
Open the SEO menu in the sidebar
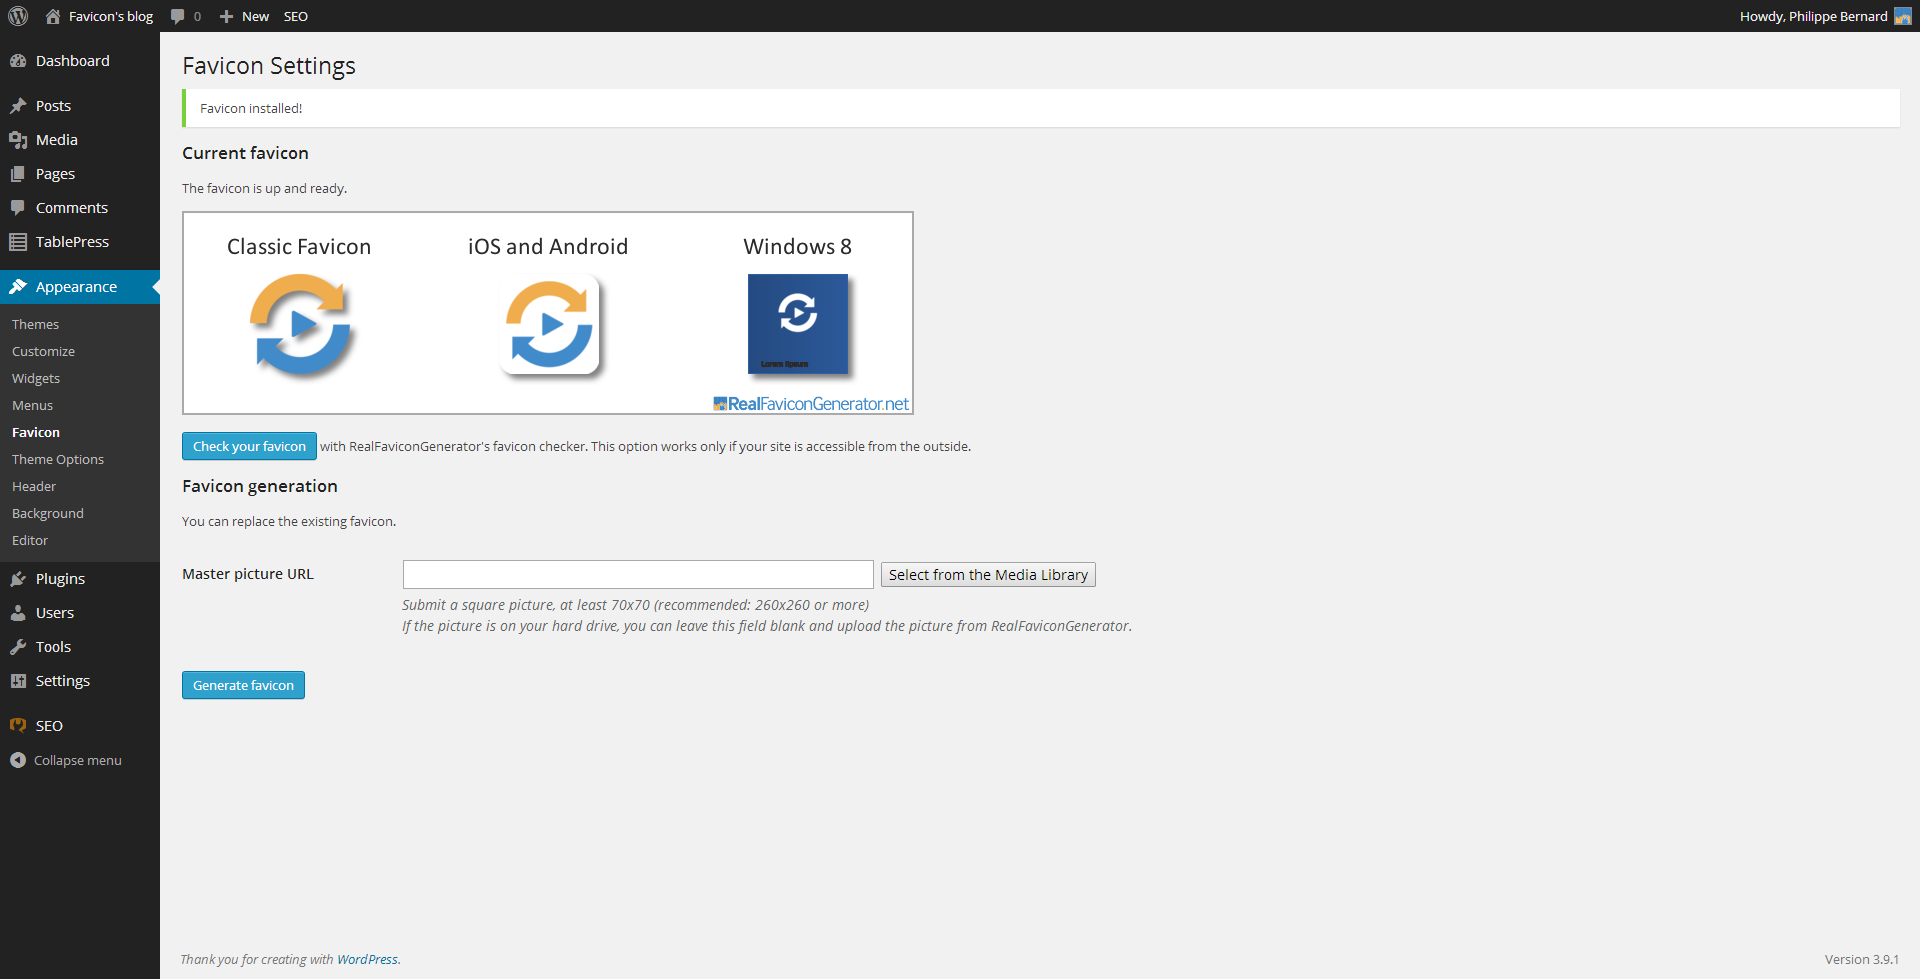coord(48,725)
